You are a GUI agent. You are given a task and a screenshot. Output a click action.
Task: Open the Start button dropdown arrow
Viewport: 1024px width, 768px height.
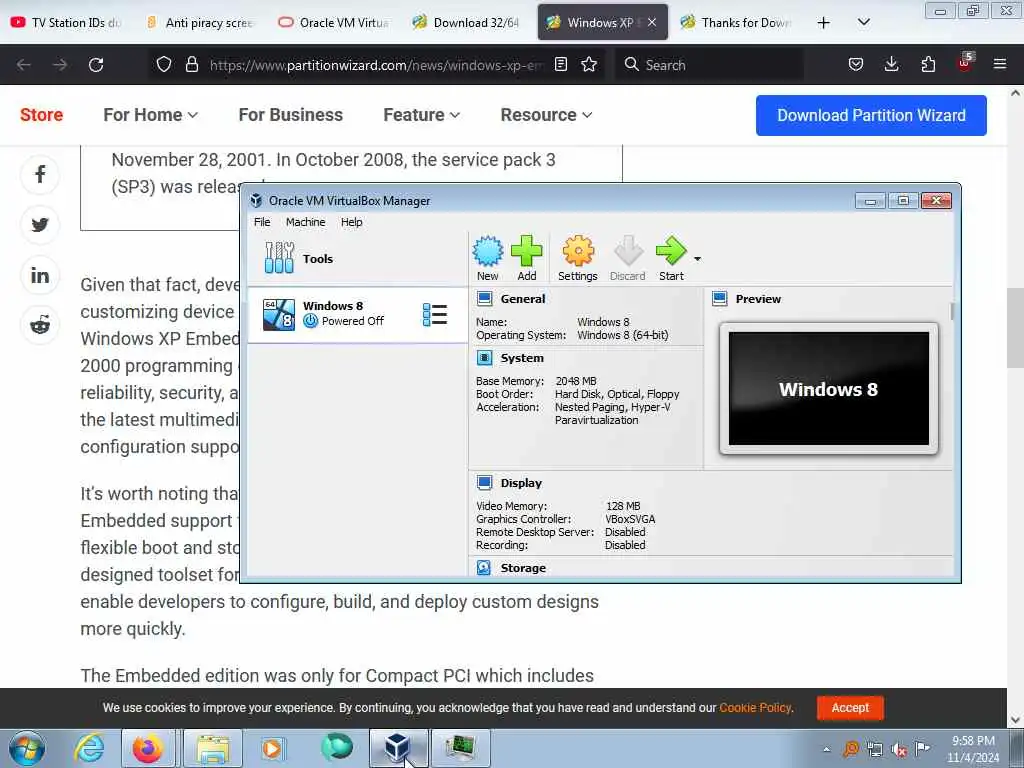pos(697,259)
